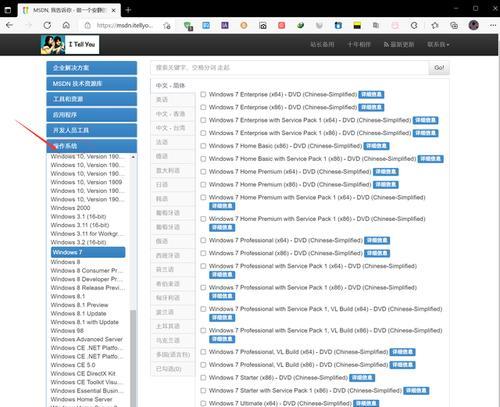Click the OS list scrollbar thumb

(133, 358)
